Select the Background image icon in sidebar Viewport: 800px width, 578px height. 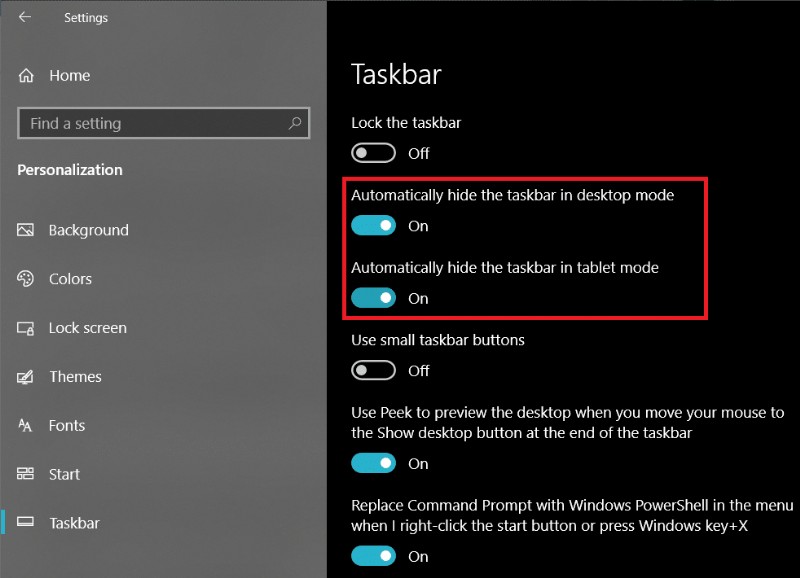pyautogui.click(x=24, y=230)
